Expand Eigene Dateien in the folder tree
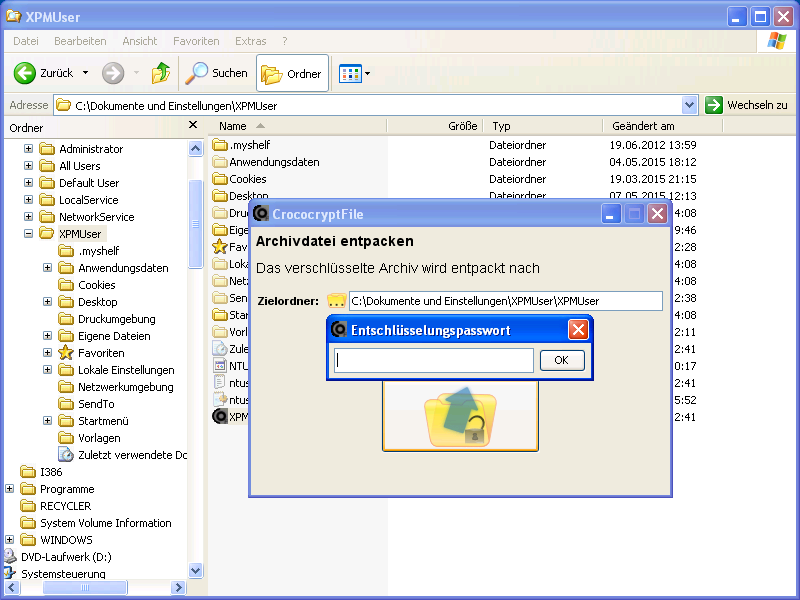Screen dimensions: 800x600 point(47,336)
